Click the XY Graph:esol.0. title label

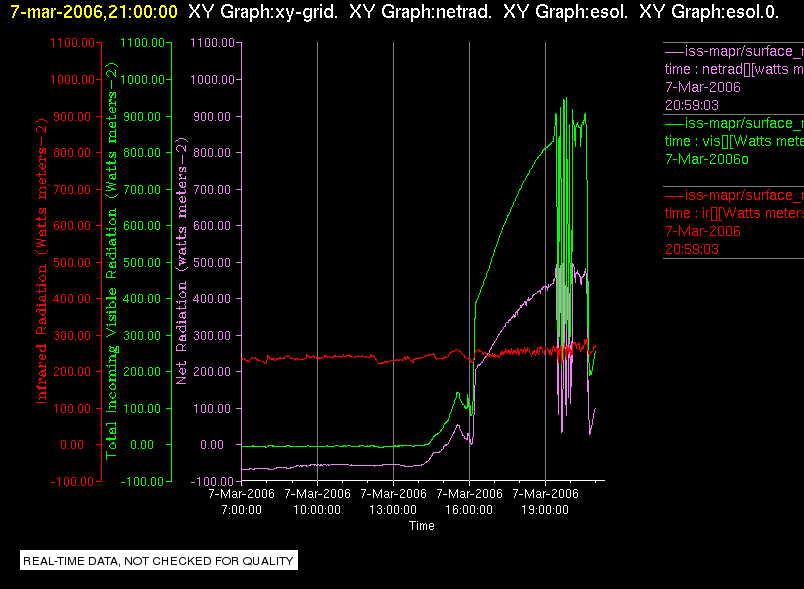click(x=709, y=11)
